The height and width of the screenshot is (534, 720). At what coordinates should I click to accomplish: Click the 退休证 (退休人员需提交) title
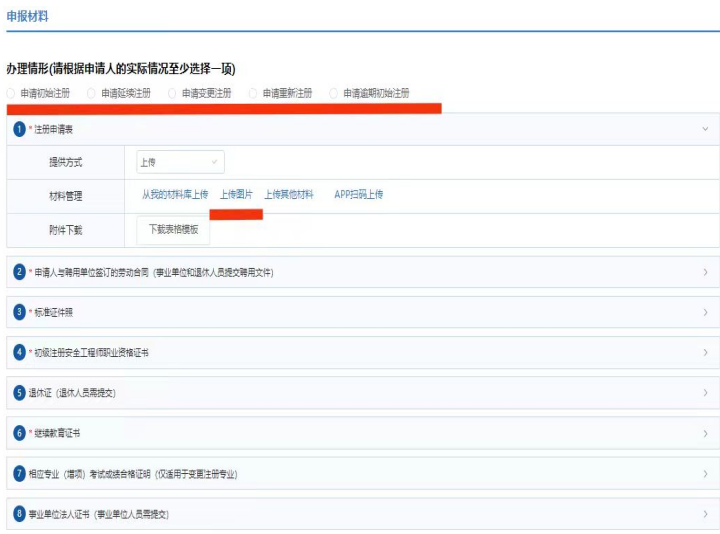(72, 393)
